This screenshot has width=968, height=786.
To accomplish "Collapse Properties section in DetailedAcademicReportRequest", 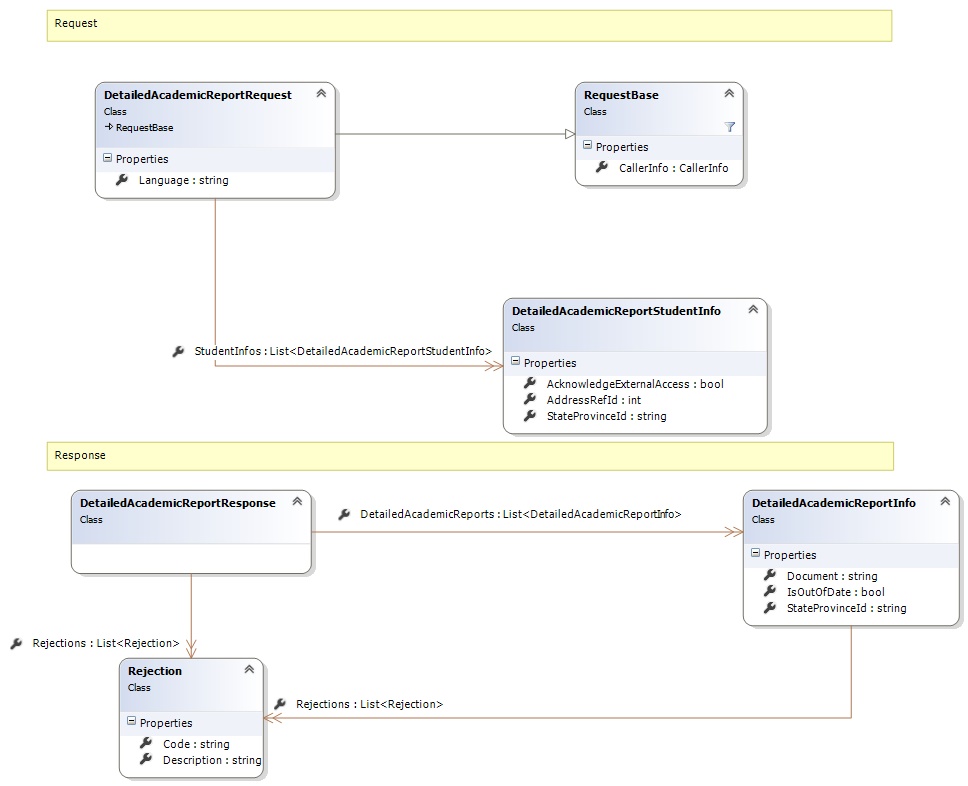I will [x=107, y=158].
